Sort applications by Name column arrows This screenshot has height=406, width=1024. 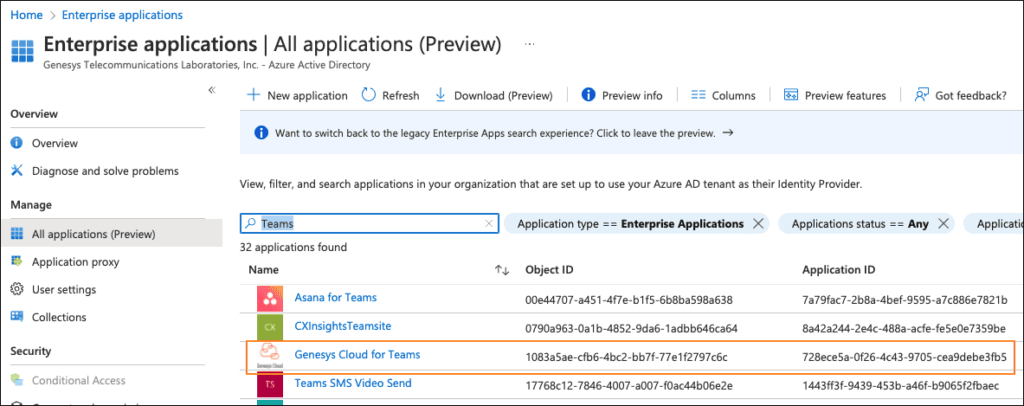point(502,270)
